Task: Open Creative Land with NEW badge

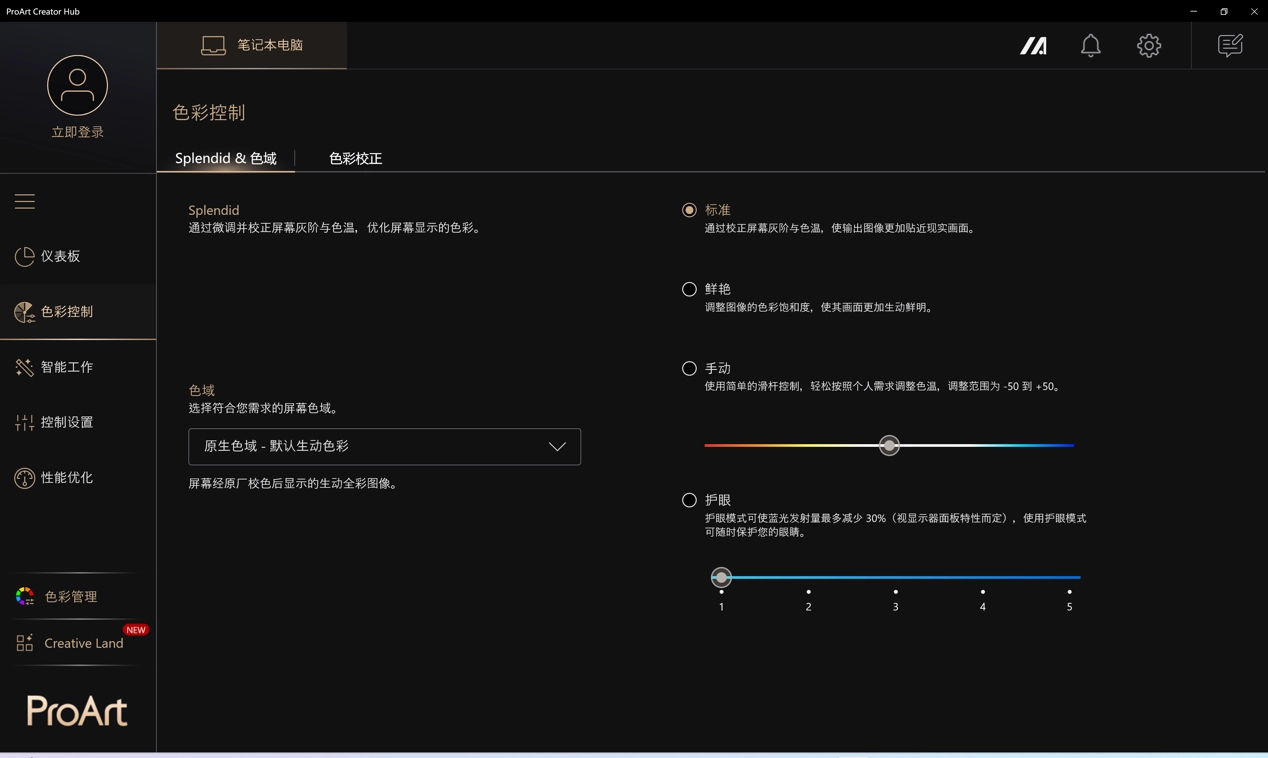Action: [x=83, y=643]
